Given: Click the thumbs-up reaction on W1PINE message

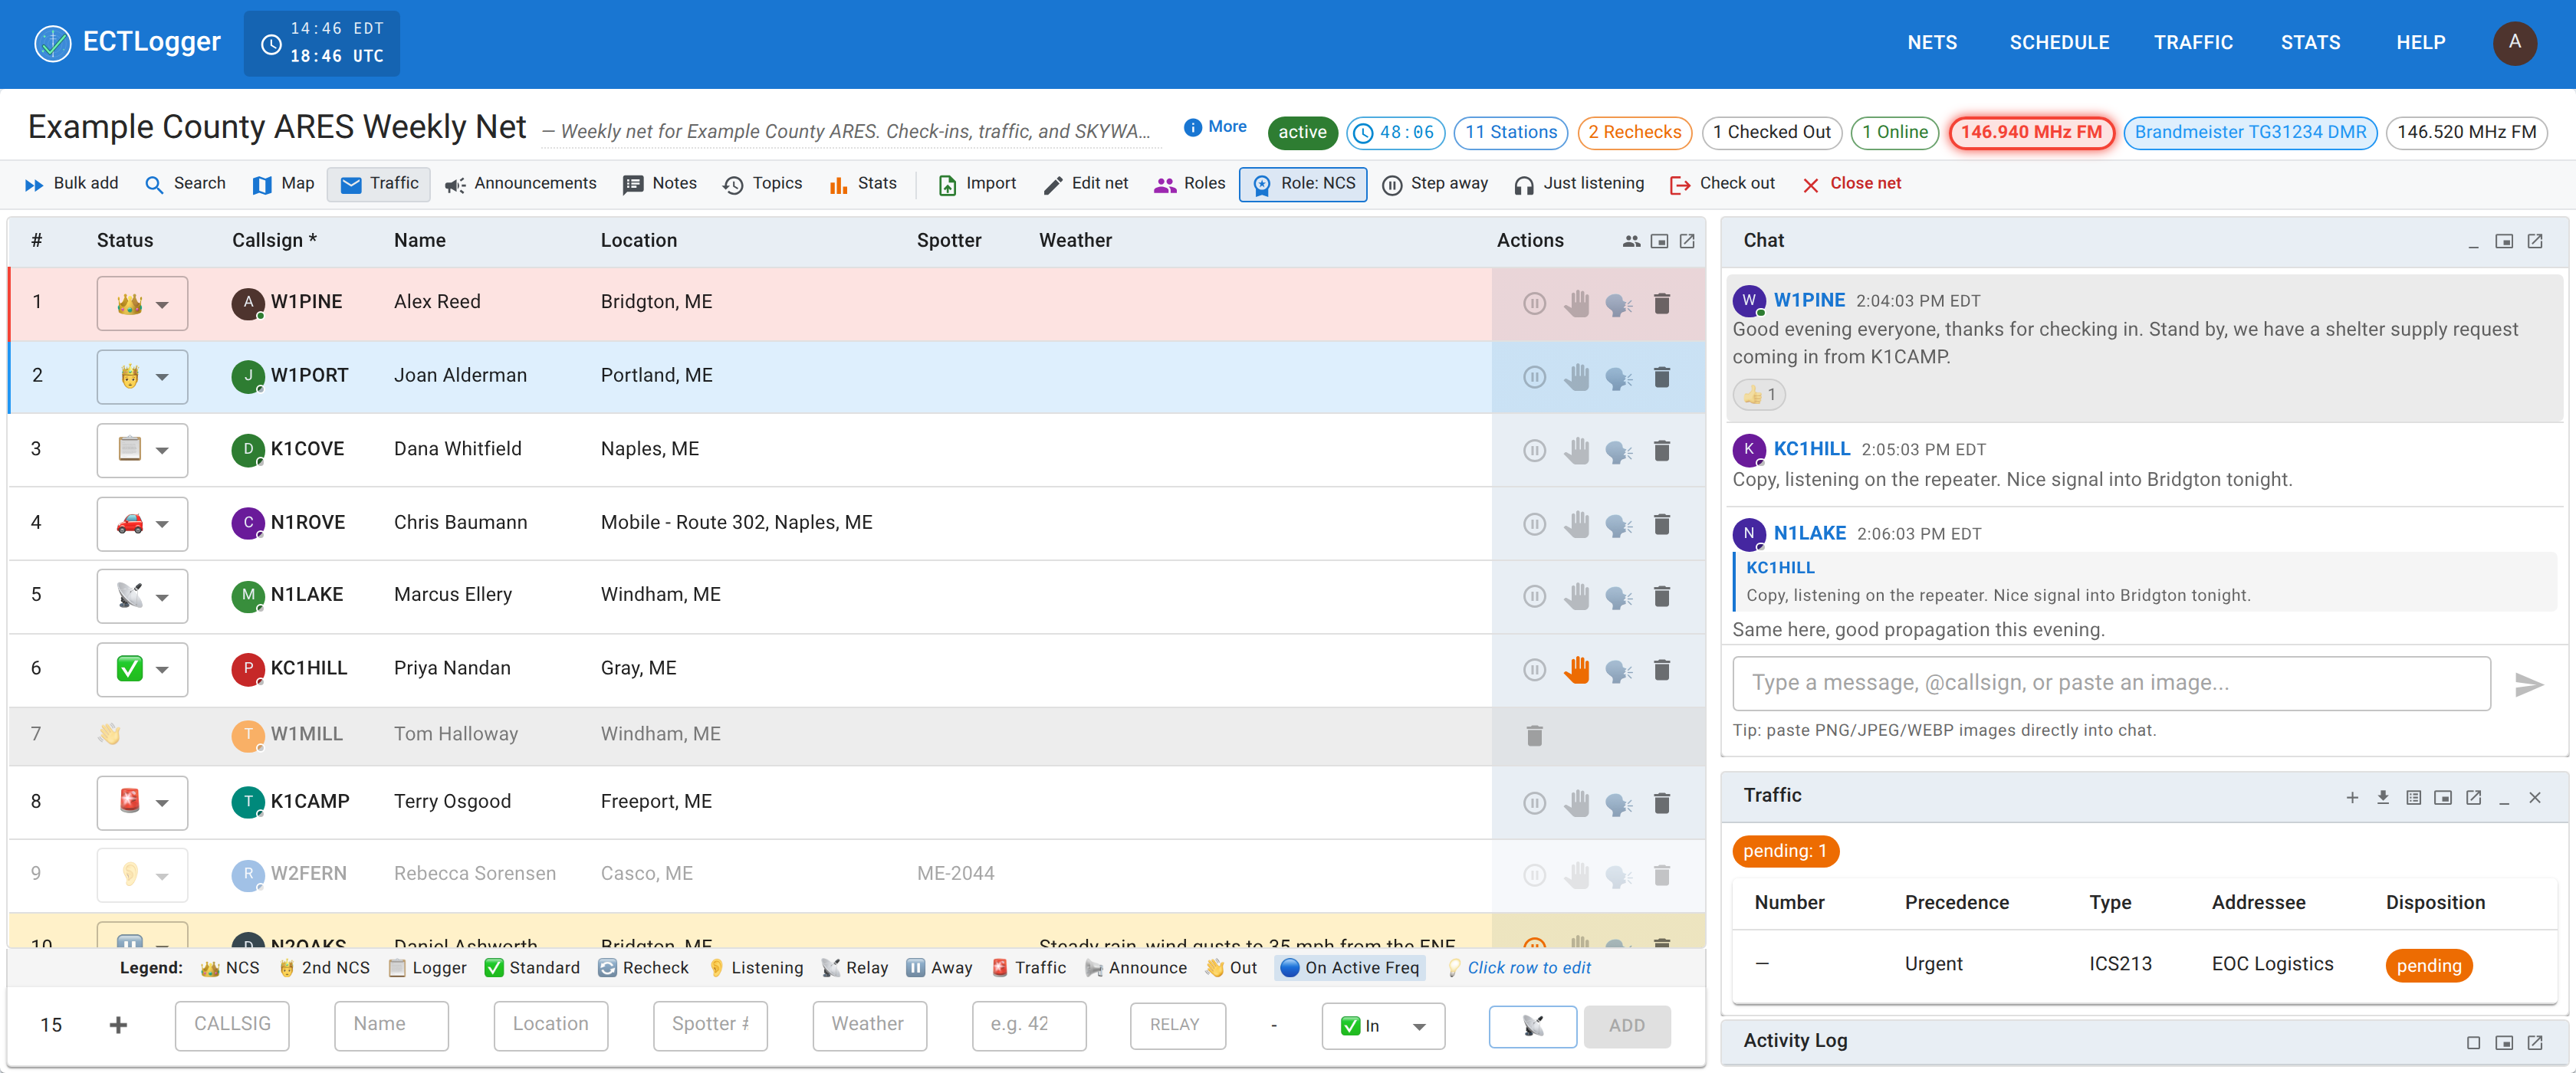Looking at the screenshot, I should click(1759, 394).
